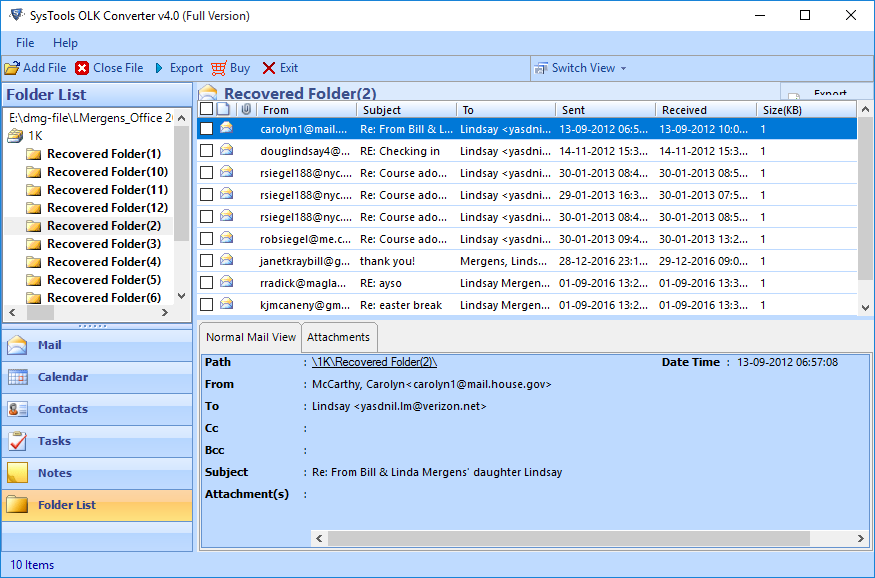Click the SysTools app logo in title bar

[17, 15]
